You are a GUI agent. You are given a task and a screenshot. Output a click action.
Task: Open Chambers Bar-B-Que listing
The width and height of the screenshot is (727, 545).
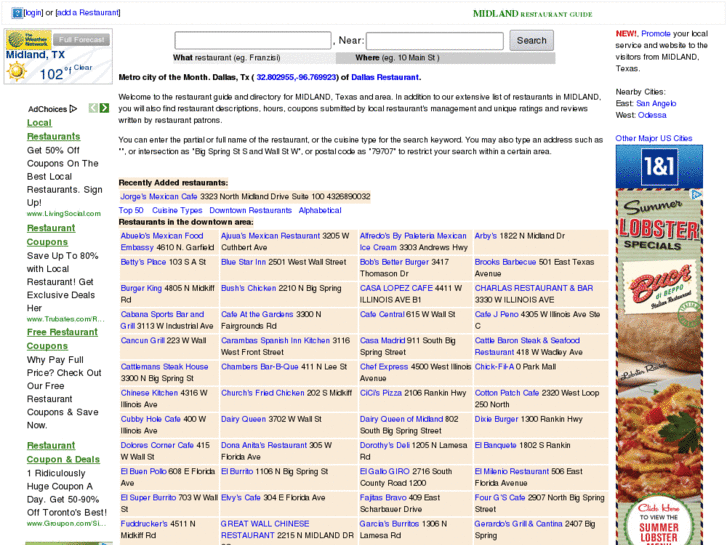(260, 366)
